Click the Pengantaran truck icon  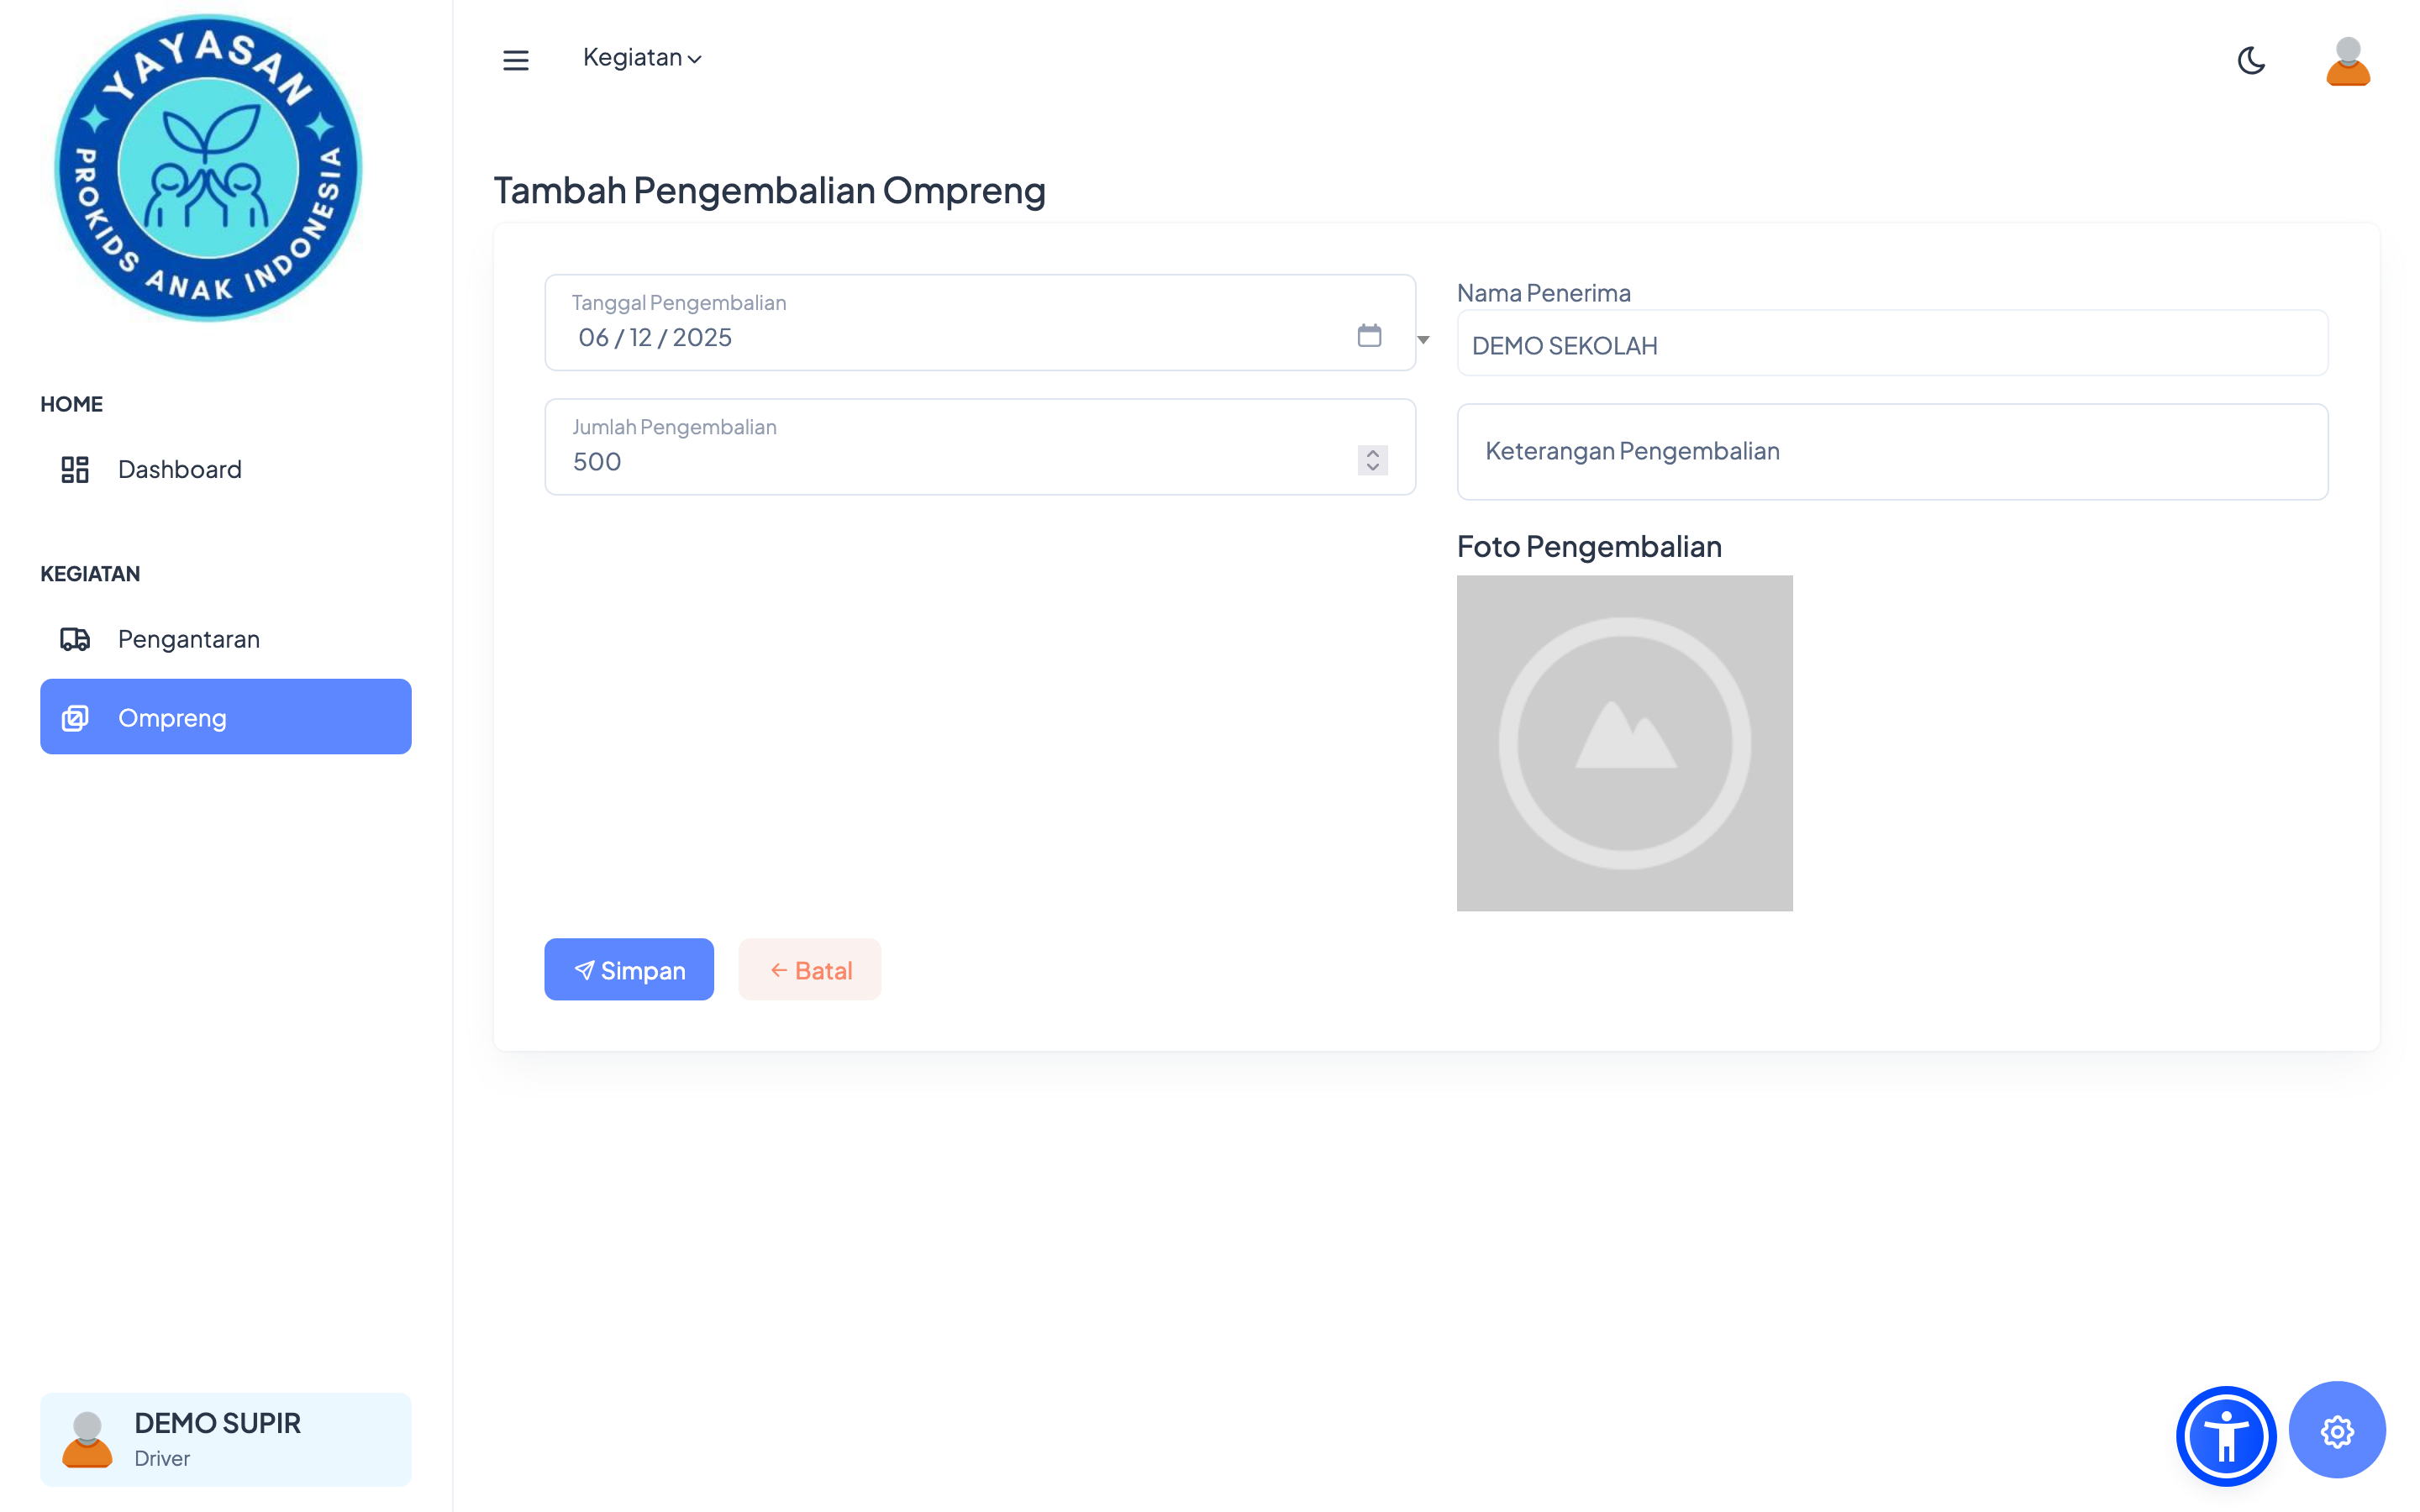point(75,639)
